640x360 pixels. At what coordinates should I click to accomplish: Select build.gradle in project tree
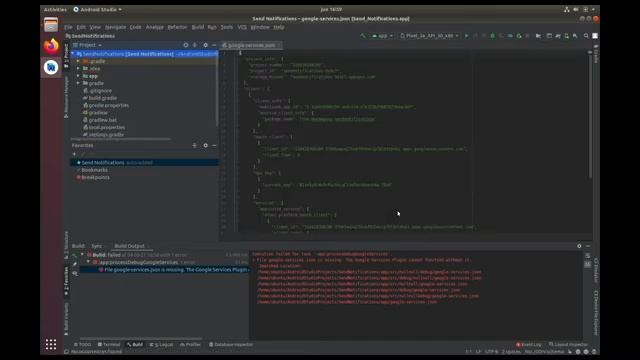click(100, 98)
